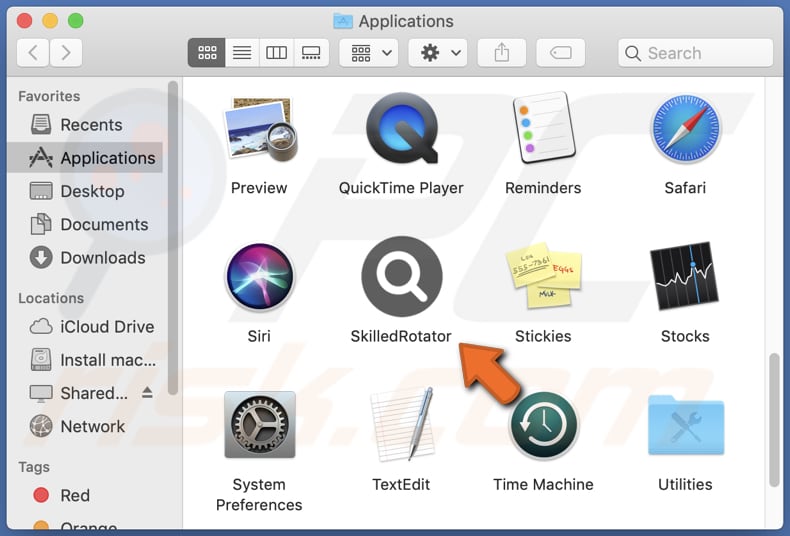
Task: Click the Stickies app icon
Action: point(543,275)
